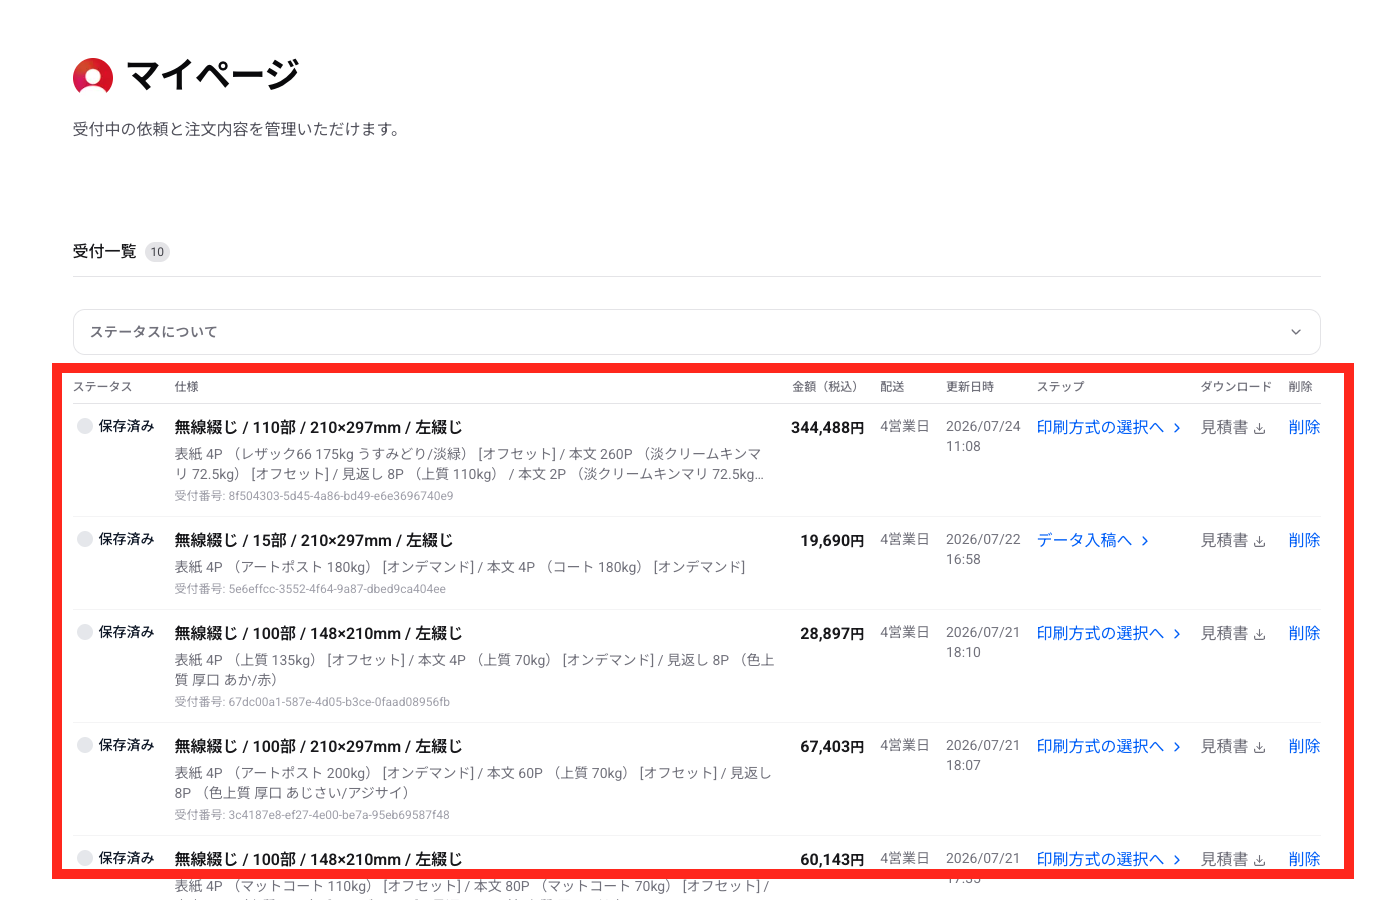Click update date 2026/07/21 18:10
1400x900 pixels.
[983, 642]
